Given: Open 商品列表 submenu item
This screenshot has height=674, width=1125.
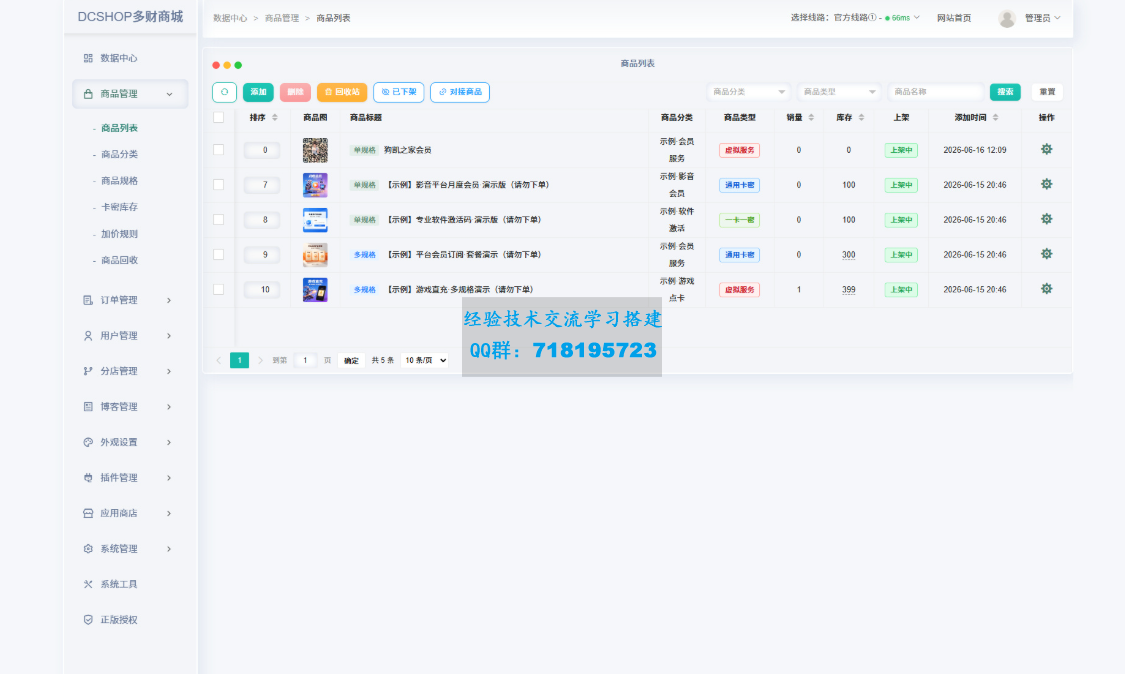Looking at the screenshot, I should click(119, 128).
